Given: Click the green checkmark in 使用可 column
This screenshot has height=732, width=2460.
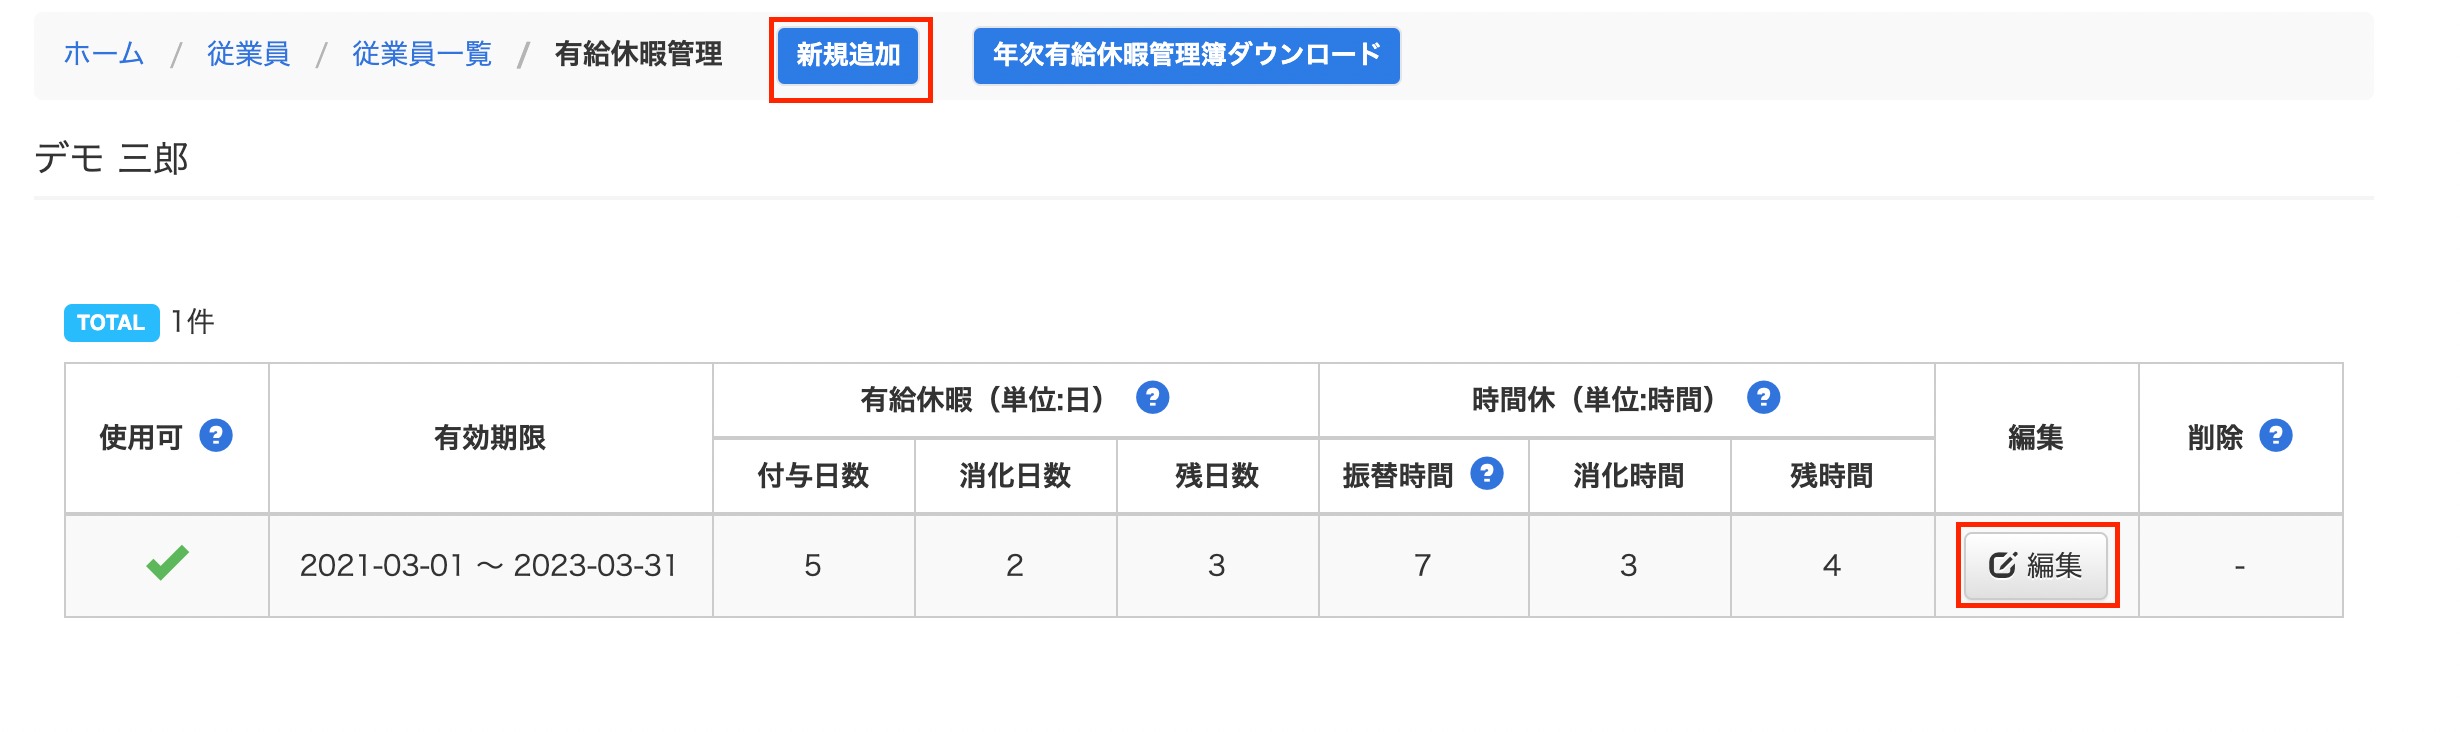Looking at the screenshot, I should (167, 563).
